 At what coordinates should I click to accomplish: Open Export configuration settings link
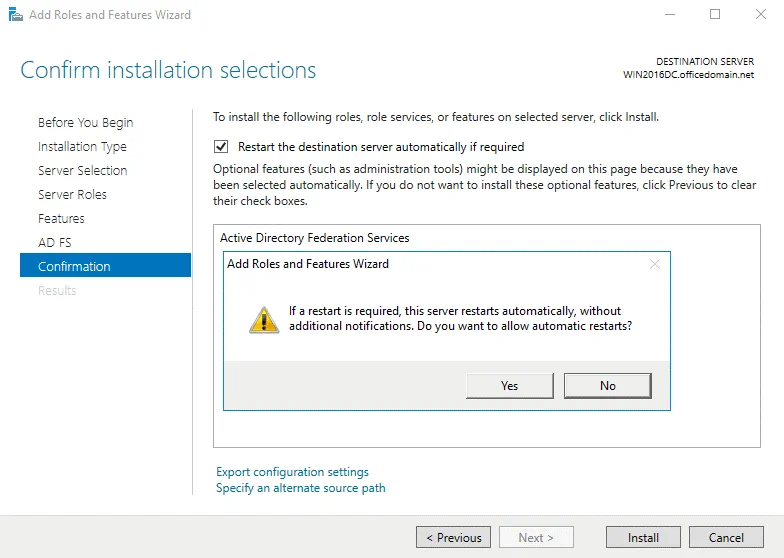point(292,472)
